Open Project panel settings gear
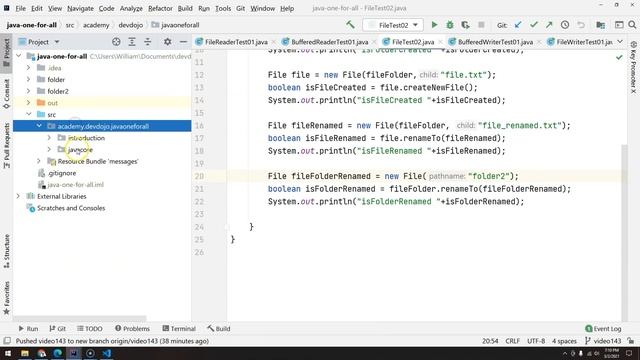 tap(167, 42)
